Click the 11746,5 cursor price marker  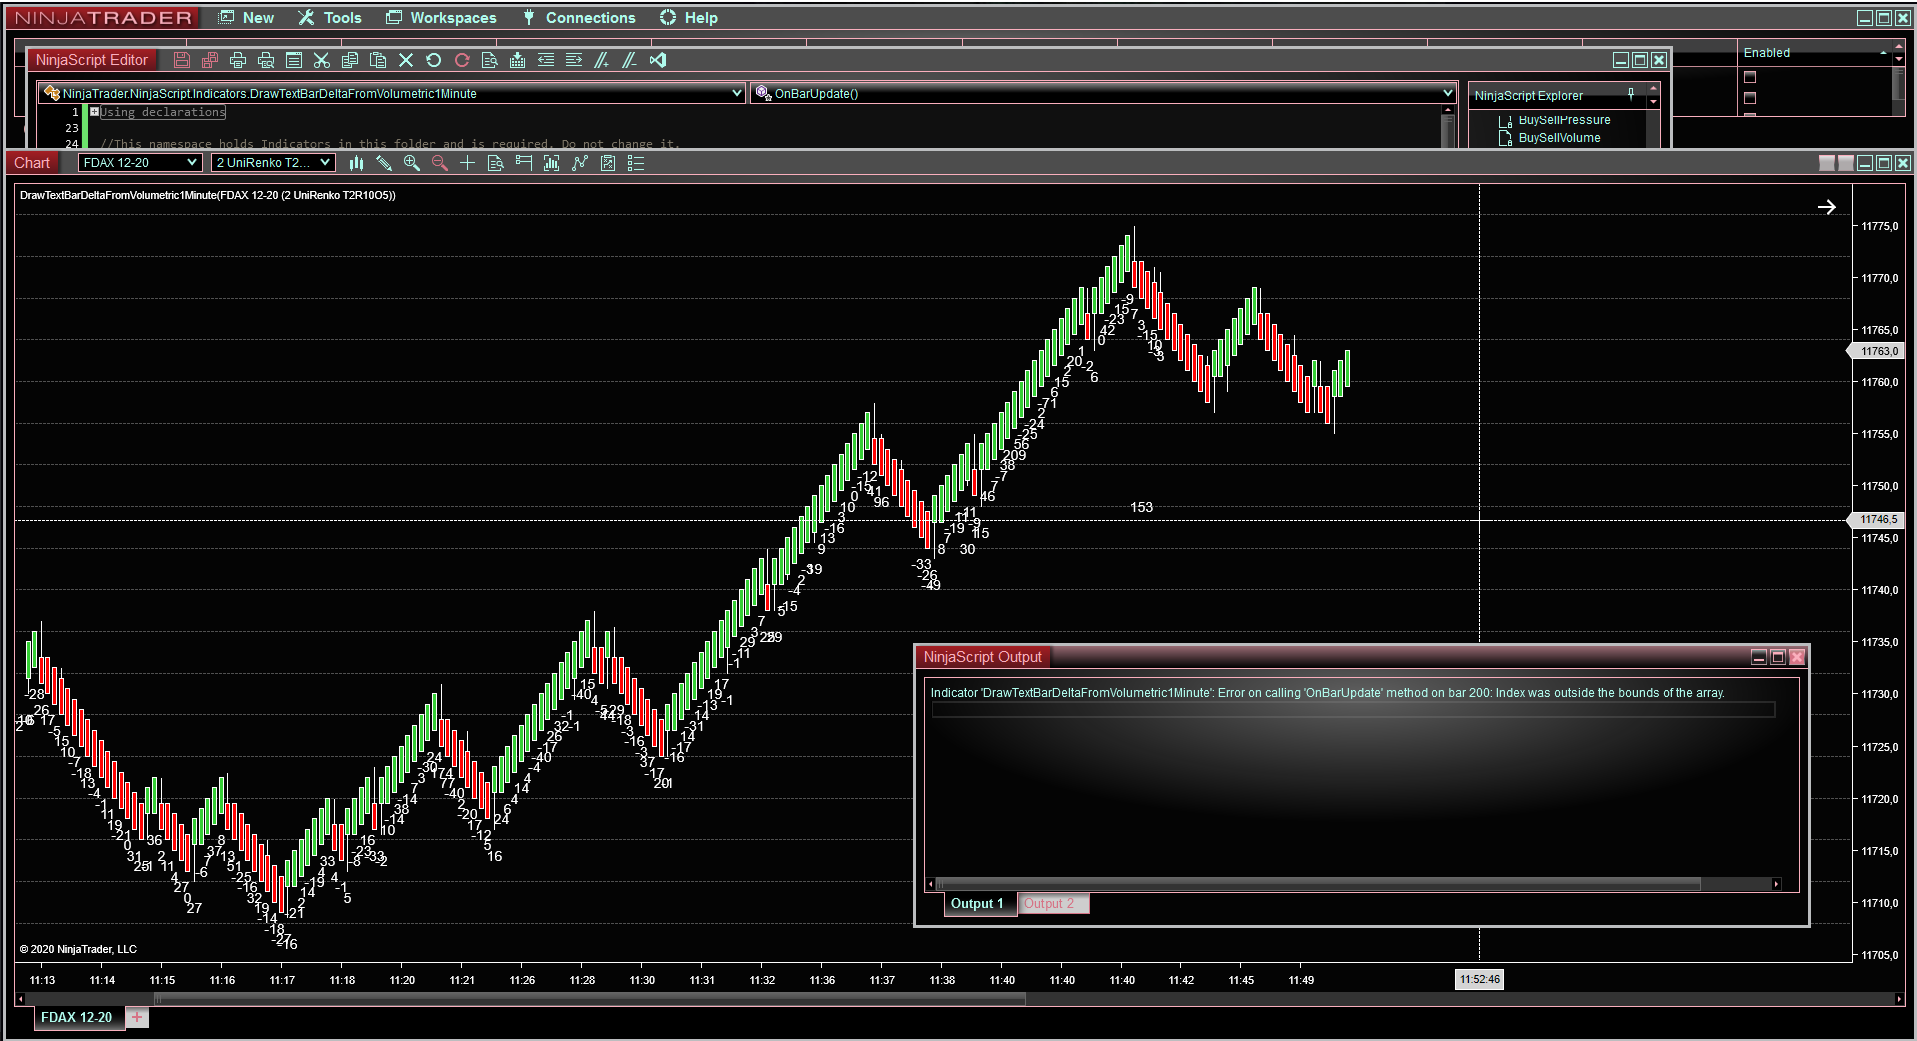point(1877,520)
